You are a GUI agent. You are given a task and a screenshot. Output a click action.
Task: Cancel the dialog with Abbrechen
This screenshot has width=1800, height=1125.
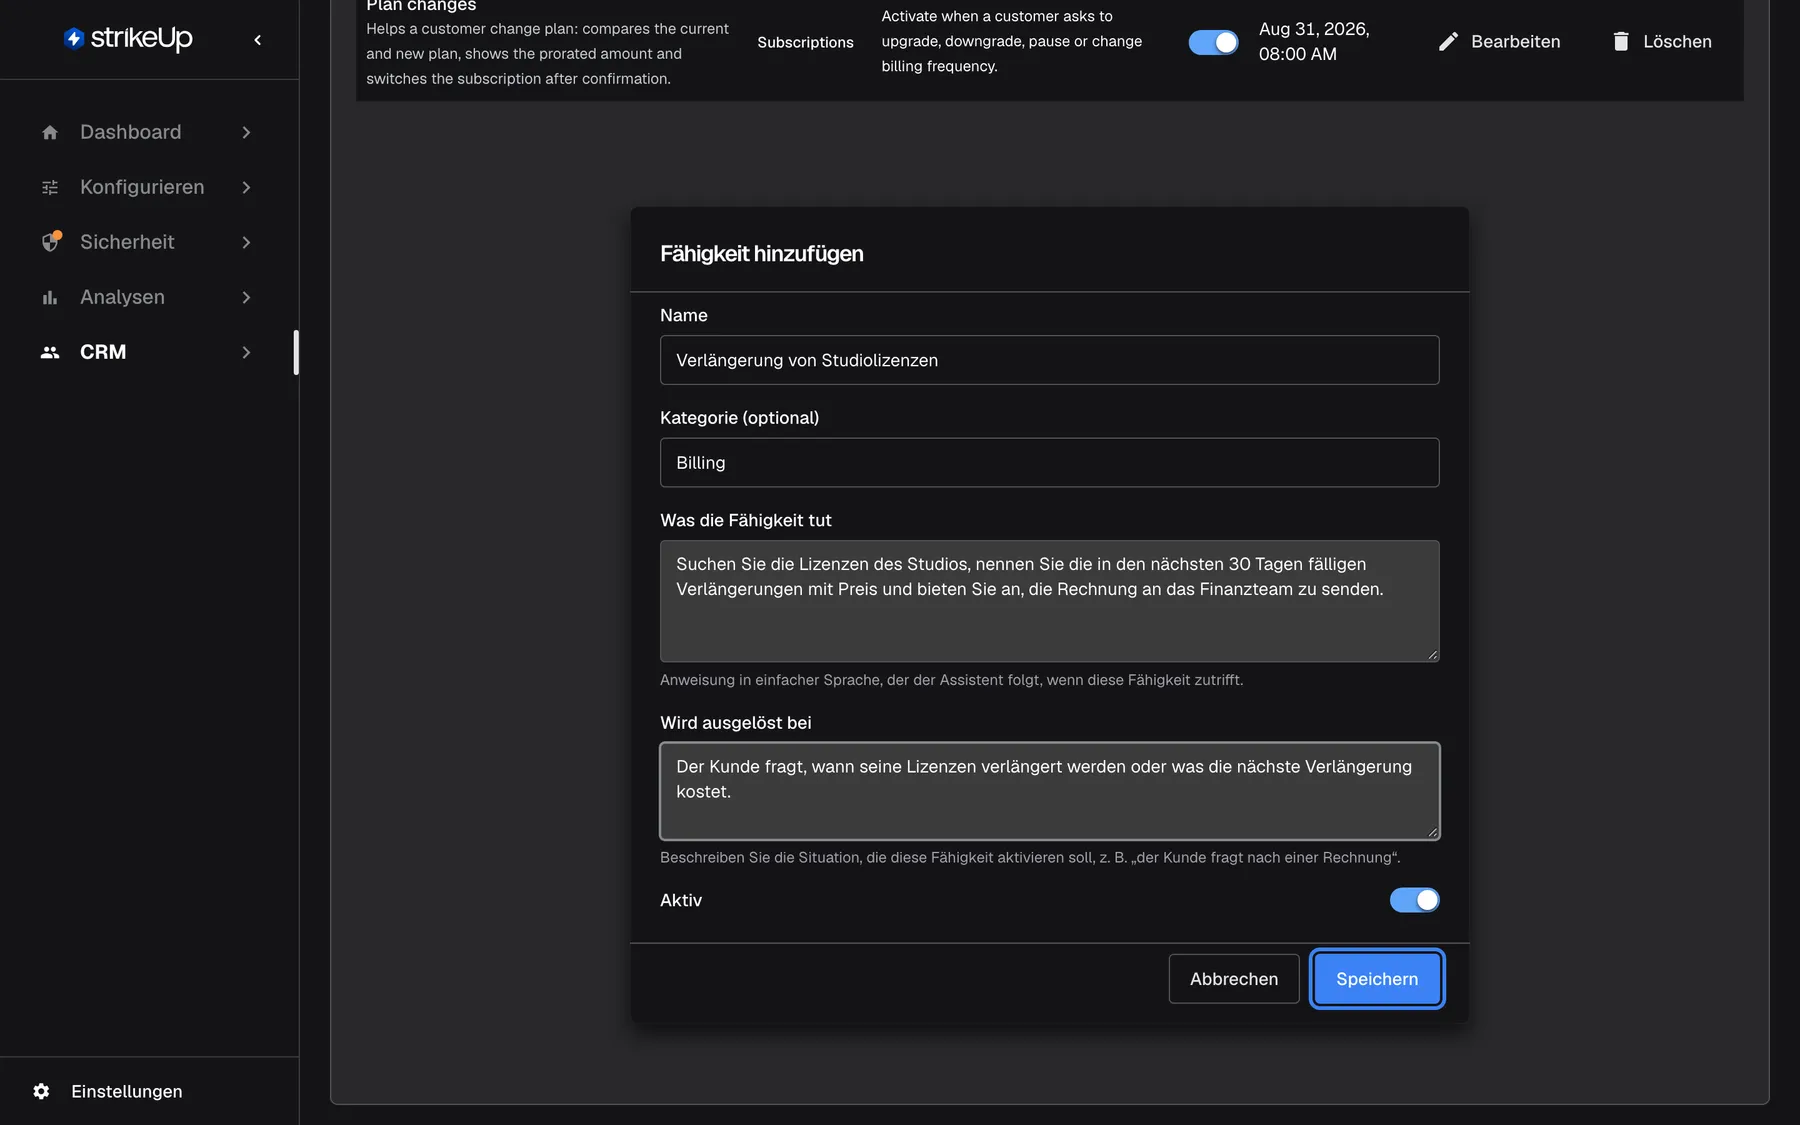coord(1234,979)
